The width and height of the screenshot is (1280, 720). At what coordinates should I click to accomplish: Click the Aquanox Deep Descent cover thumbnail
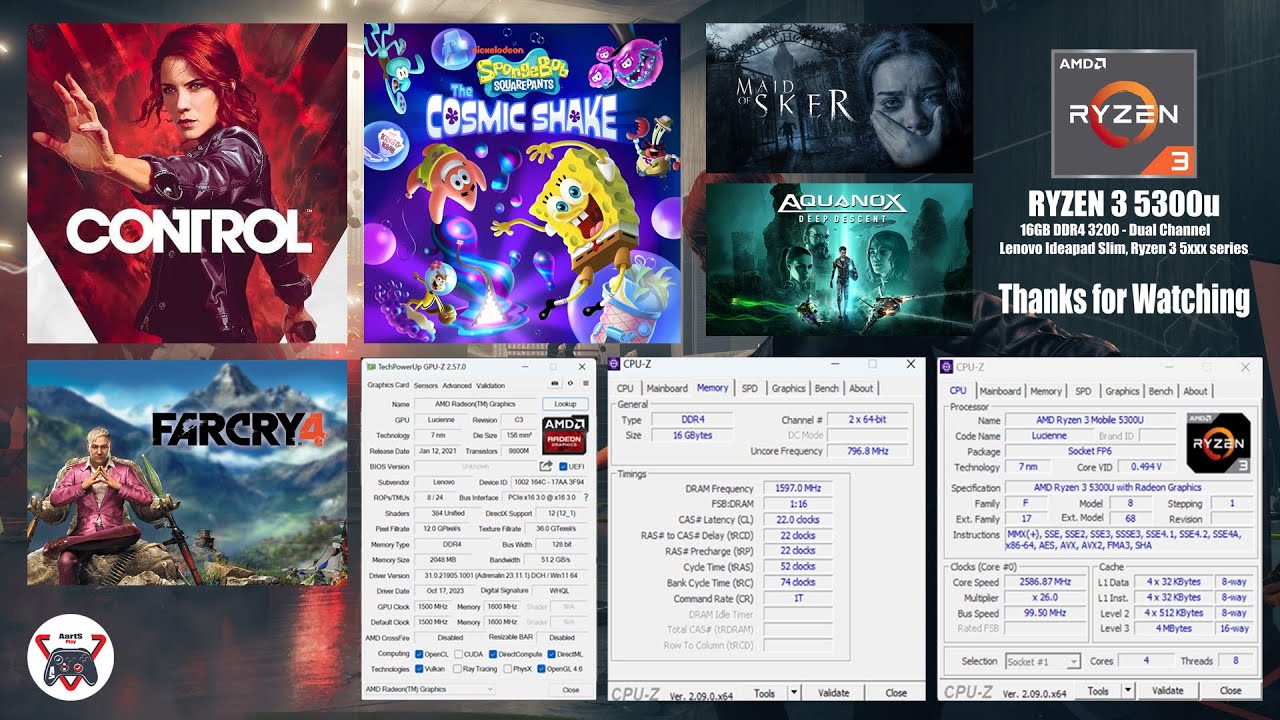pos(839,259)
